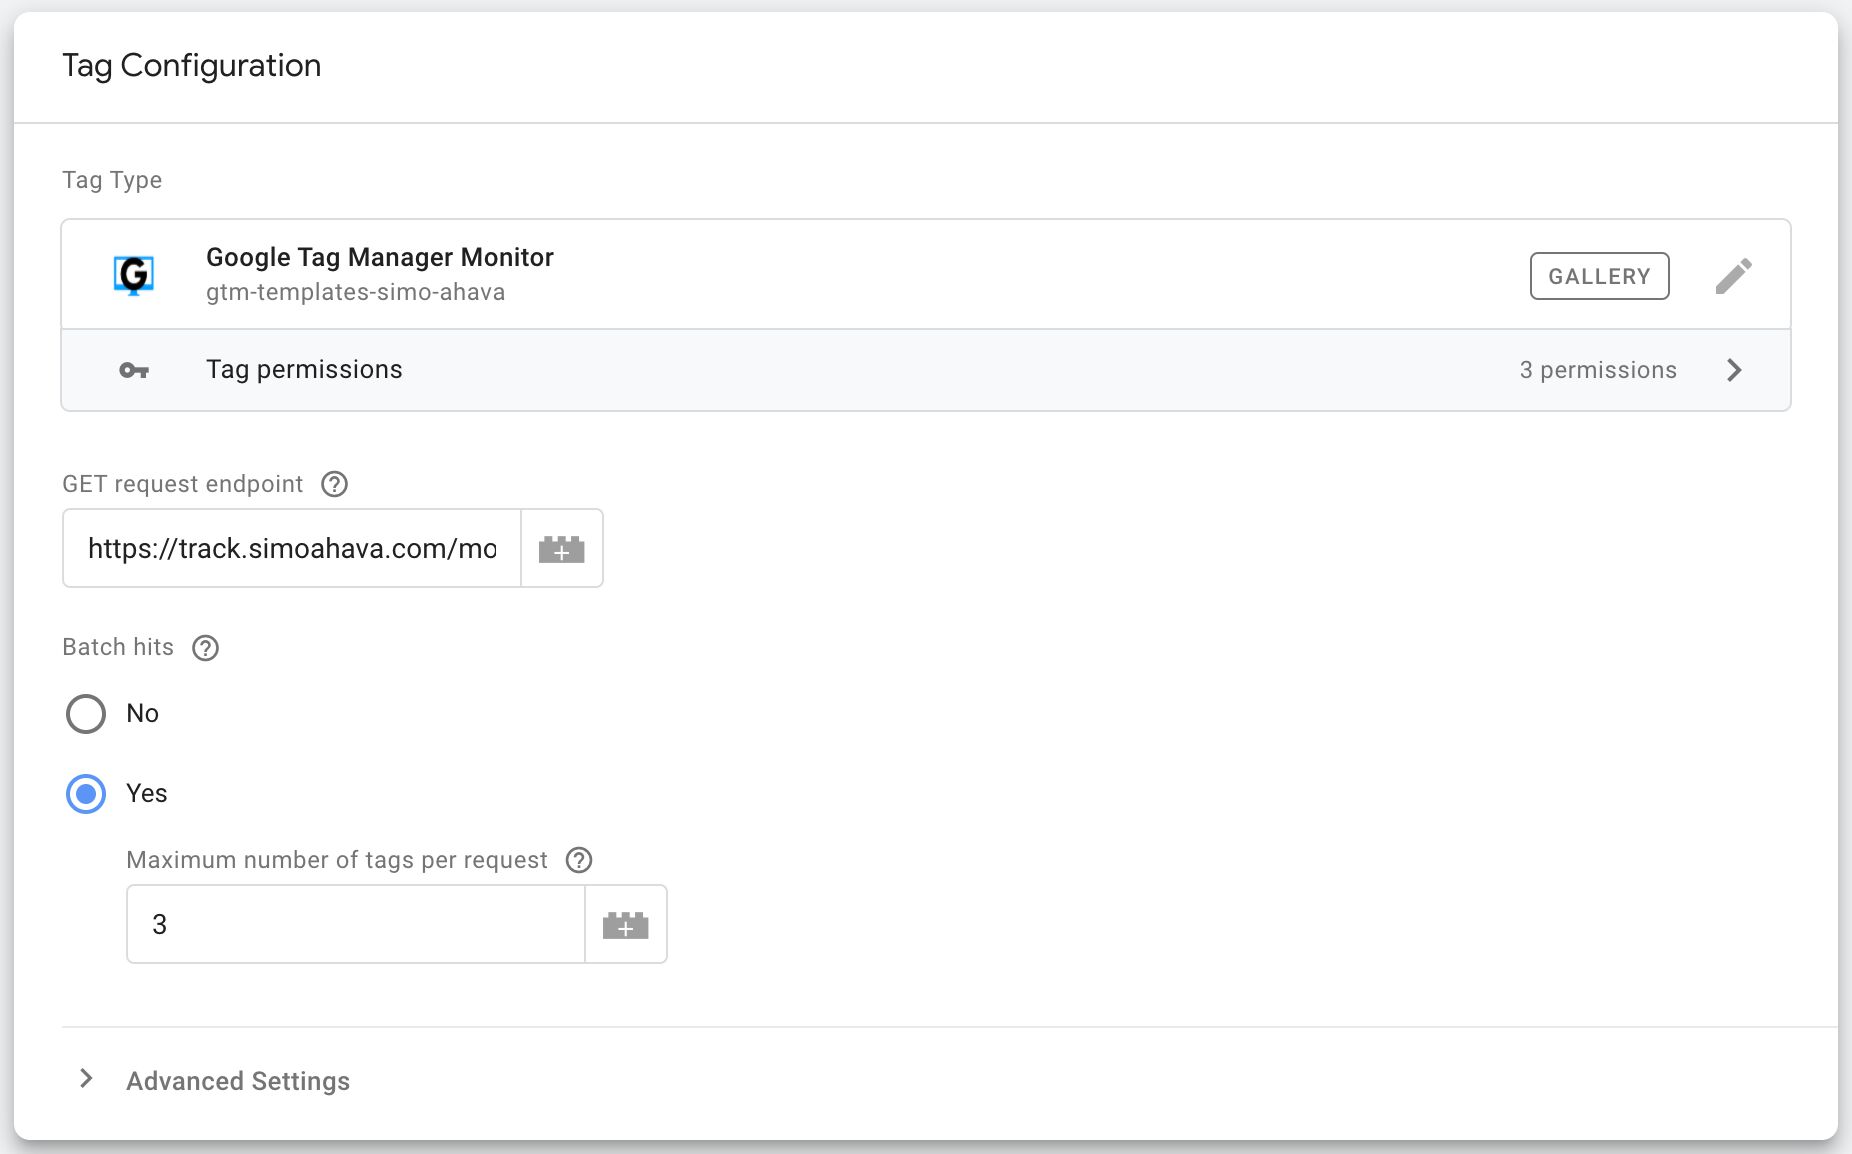Click the maximum tags per request field

coord(356,924)
